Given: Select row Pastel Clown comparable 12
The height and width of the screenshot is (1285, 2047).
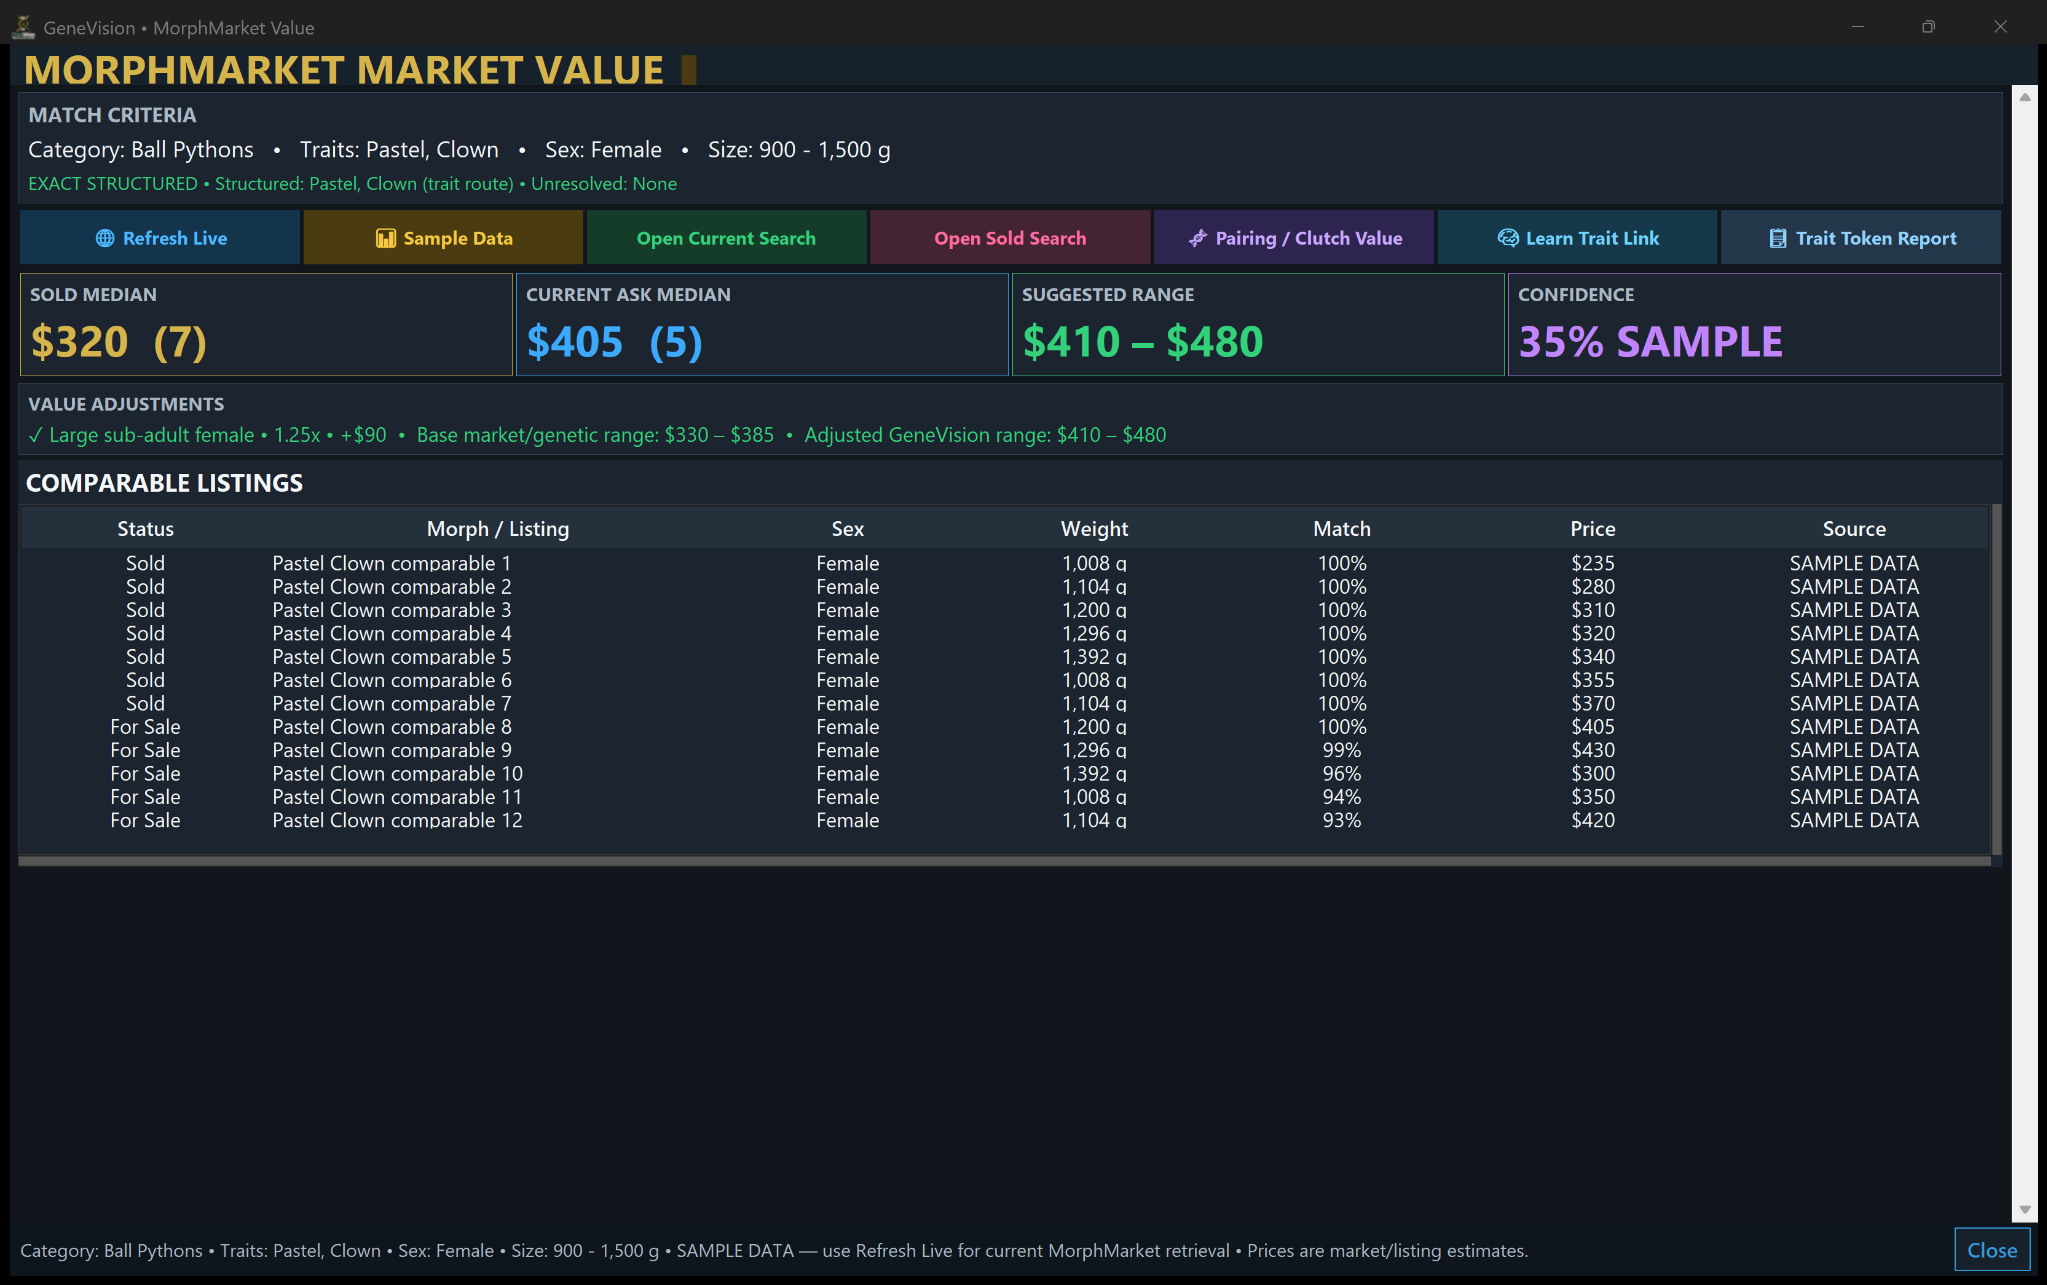Looking at the screenshot, I should [x=1004, y=820].
